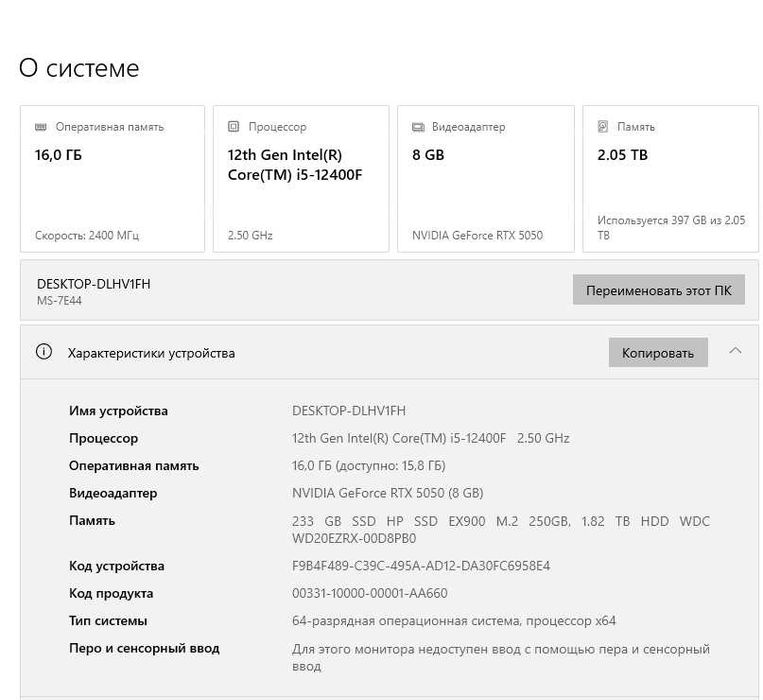Click the storage drive icon
Image resolution: width=763 pixels, height=700 pixels.
603,127
